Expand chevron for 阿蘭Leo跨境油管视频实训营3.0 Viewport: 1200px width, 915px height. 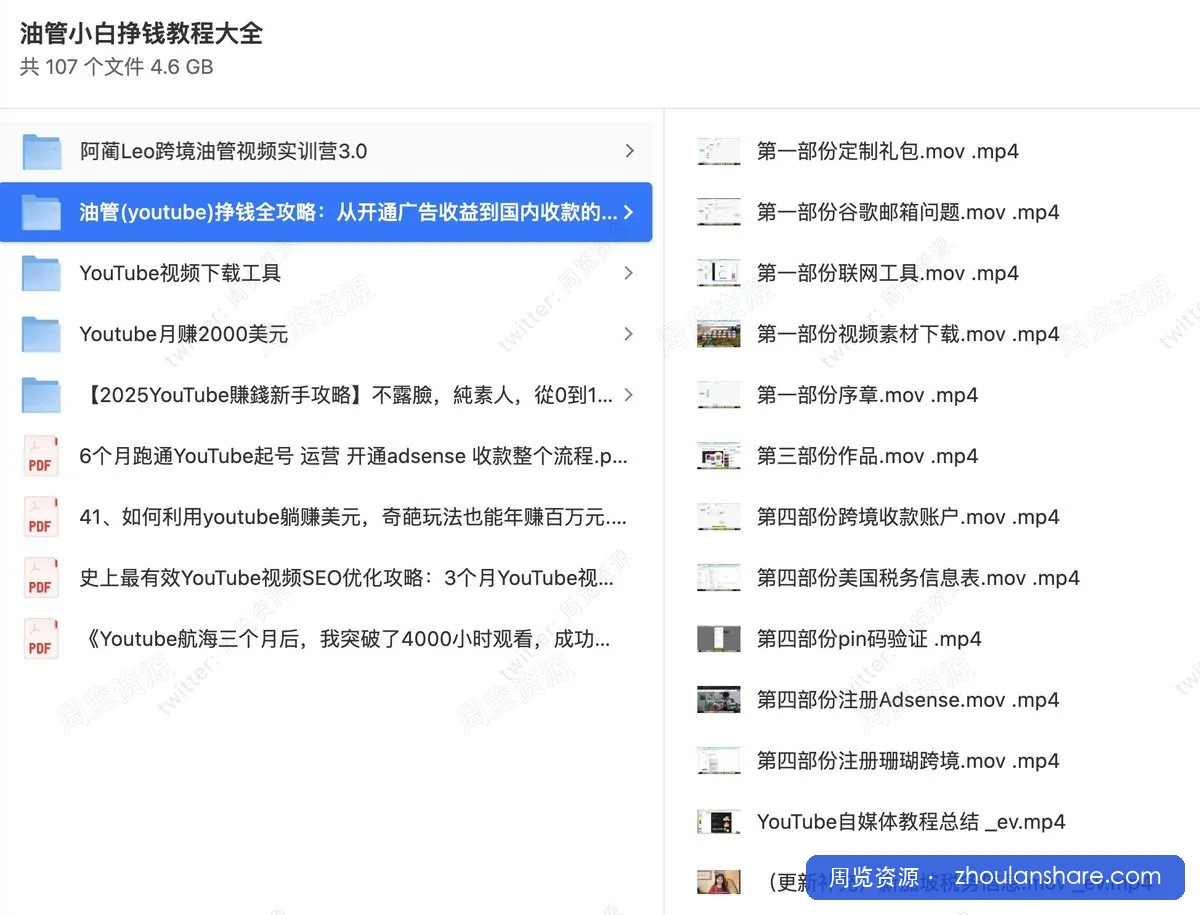[x=629, y=151]
